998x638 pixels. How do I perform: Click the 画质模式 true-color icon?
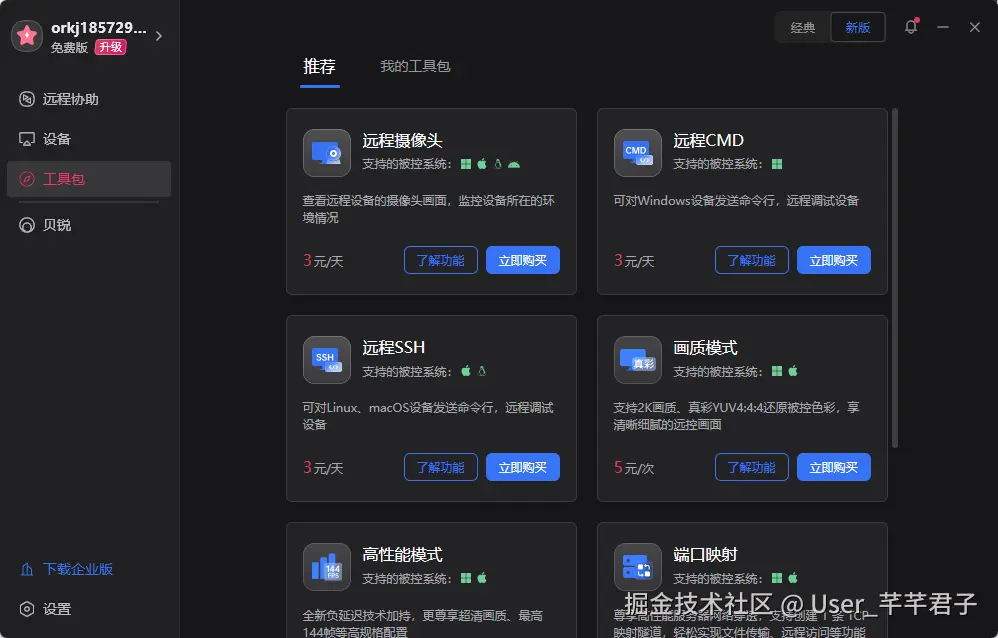638,360
